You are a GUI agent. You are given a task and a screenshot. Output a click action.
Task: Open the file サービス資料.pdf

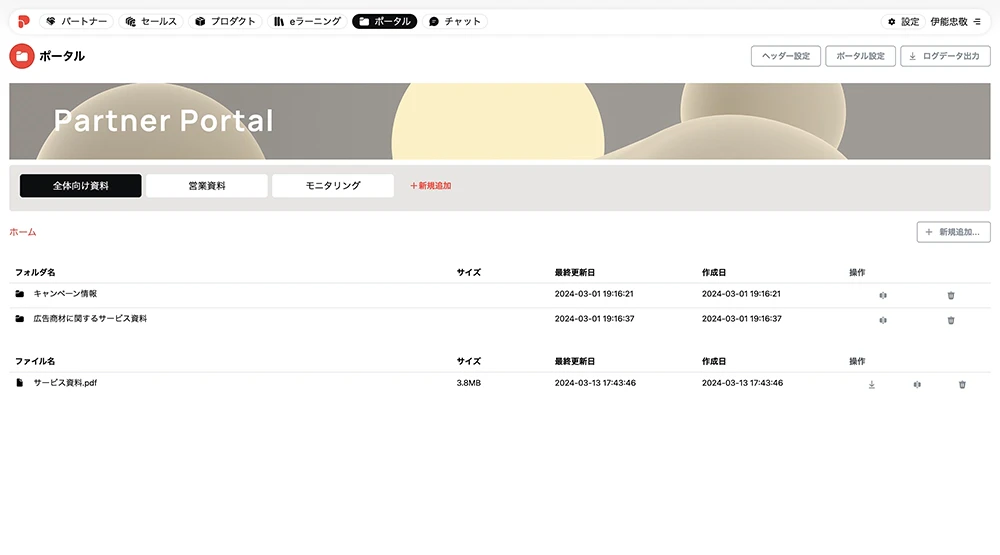click(65, 383)
